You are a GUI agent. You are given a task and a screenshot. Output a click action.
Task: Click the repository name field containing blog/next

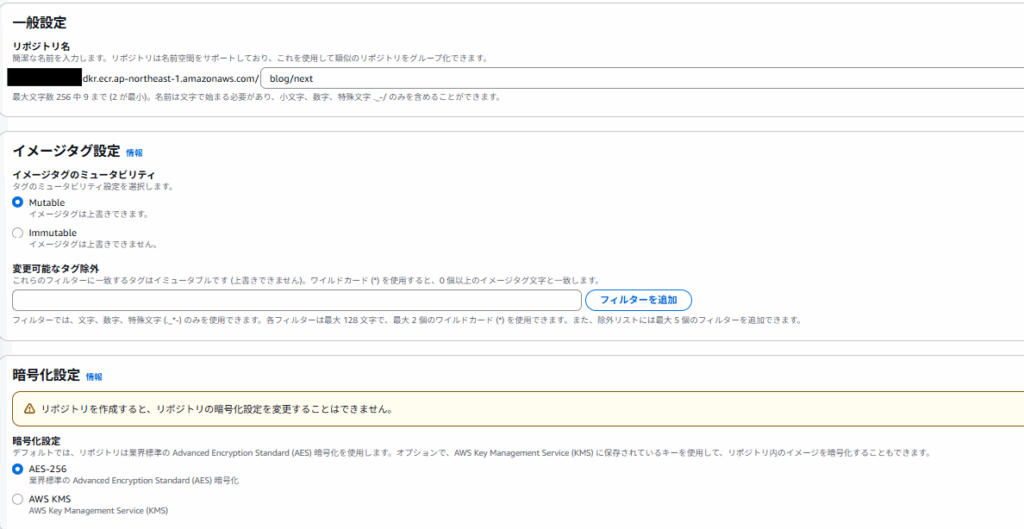pos(640,77)
